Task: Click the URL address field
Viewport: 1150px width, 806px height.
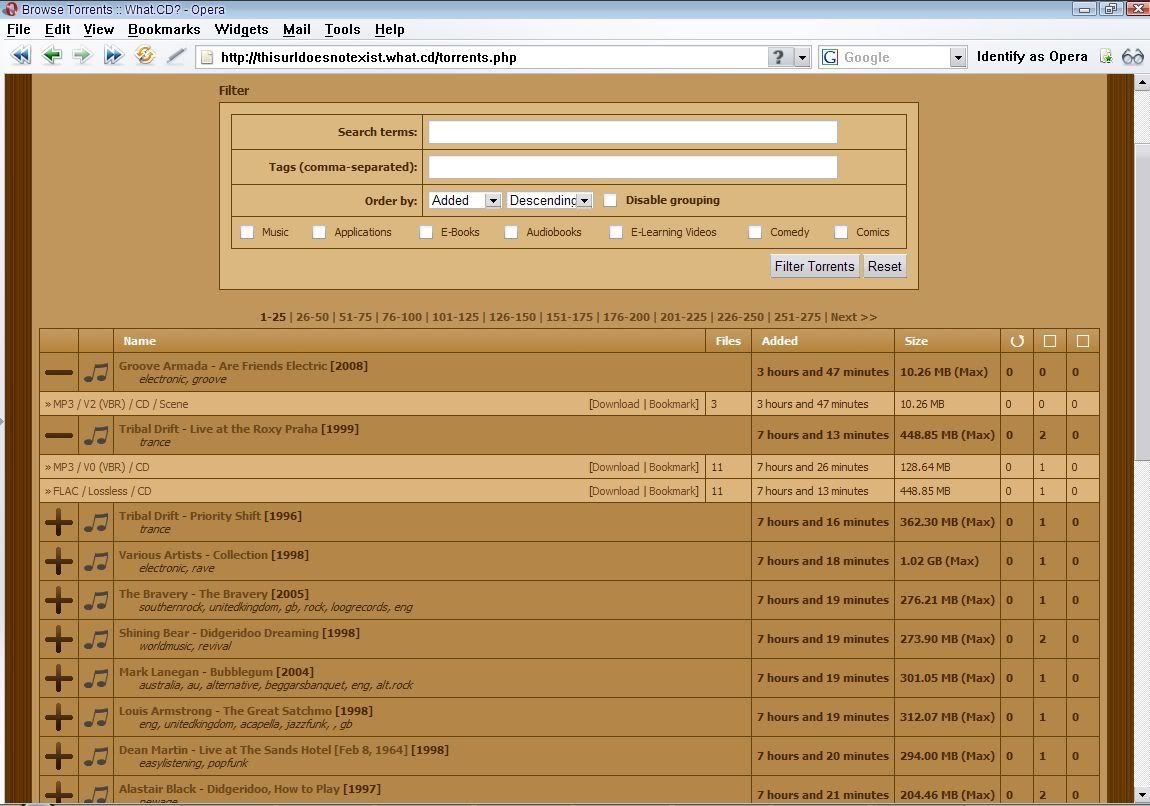Action: pos(491,57)
